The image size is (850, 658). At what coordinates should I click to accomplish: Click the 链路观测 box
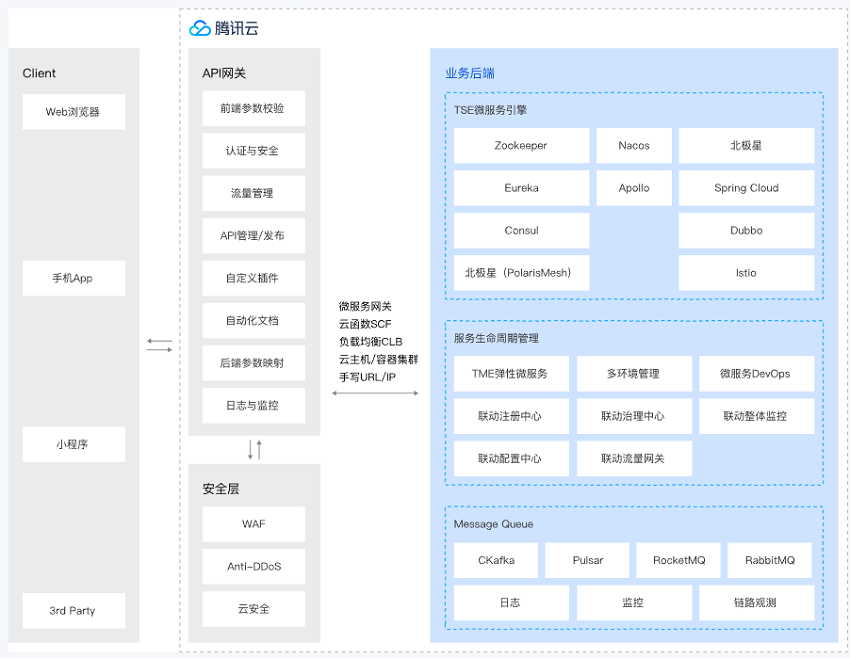pyautogui.click(x=757, y=603)
